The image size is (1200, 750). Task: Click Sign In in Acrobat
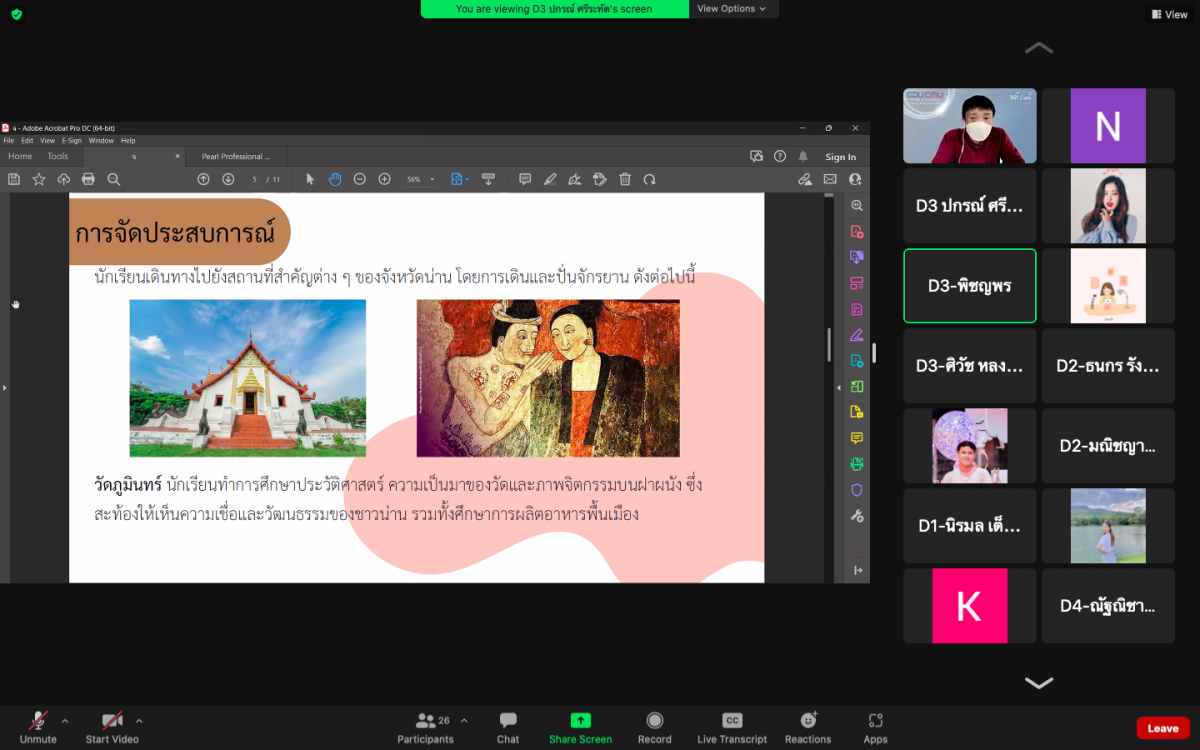click(841, 157)
